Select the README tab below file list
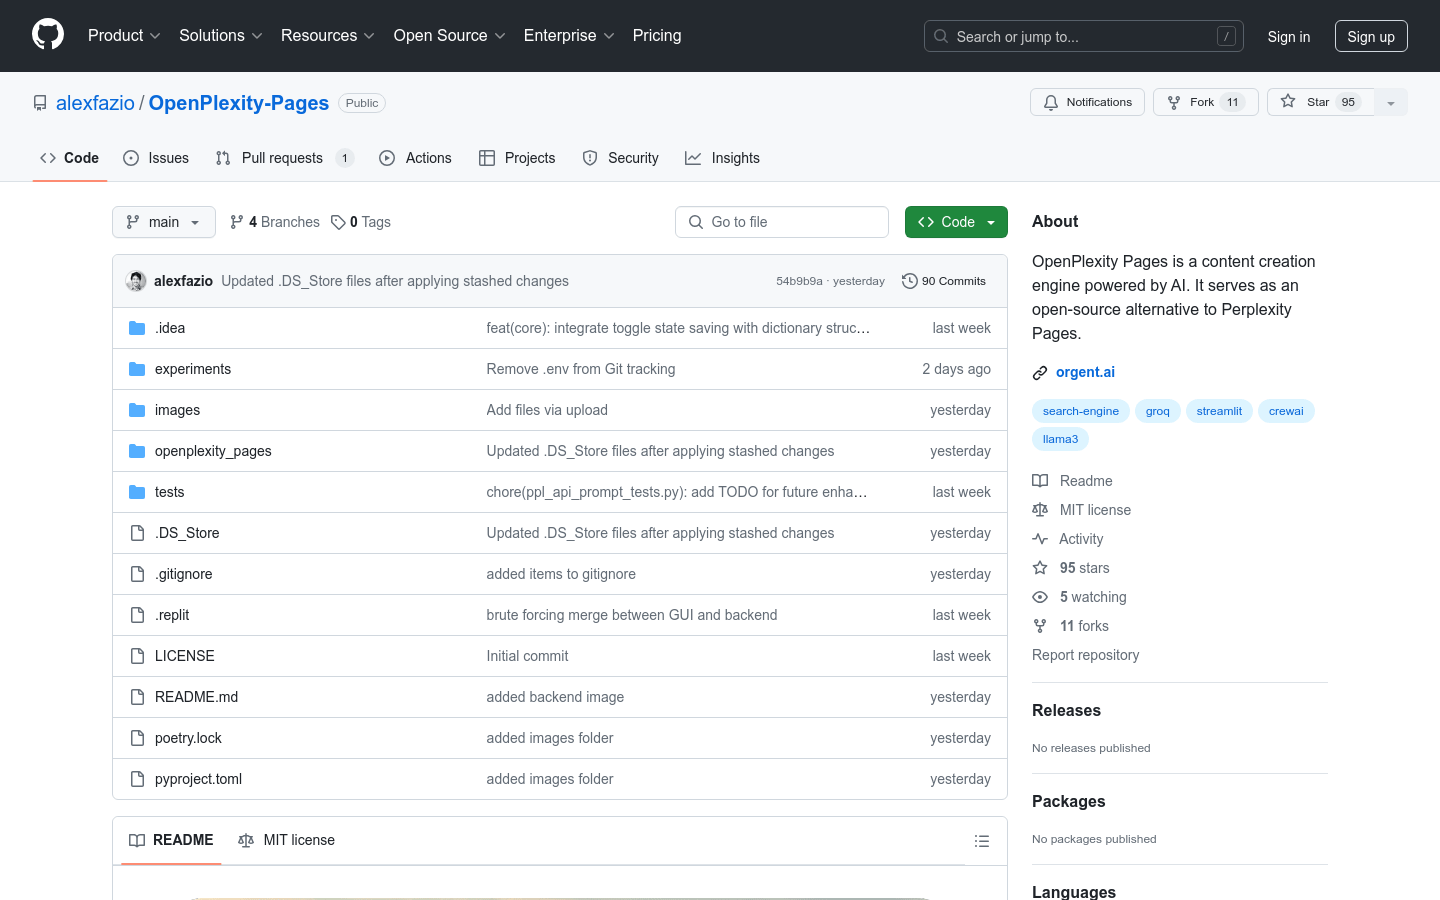Viewport: 1440px width, 900px height. [x=171, y=840]
